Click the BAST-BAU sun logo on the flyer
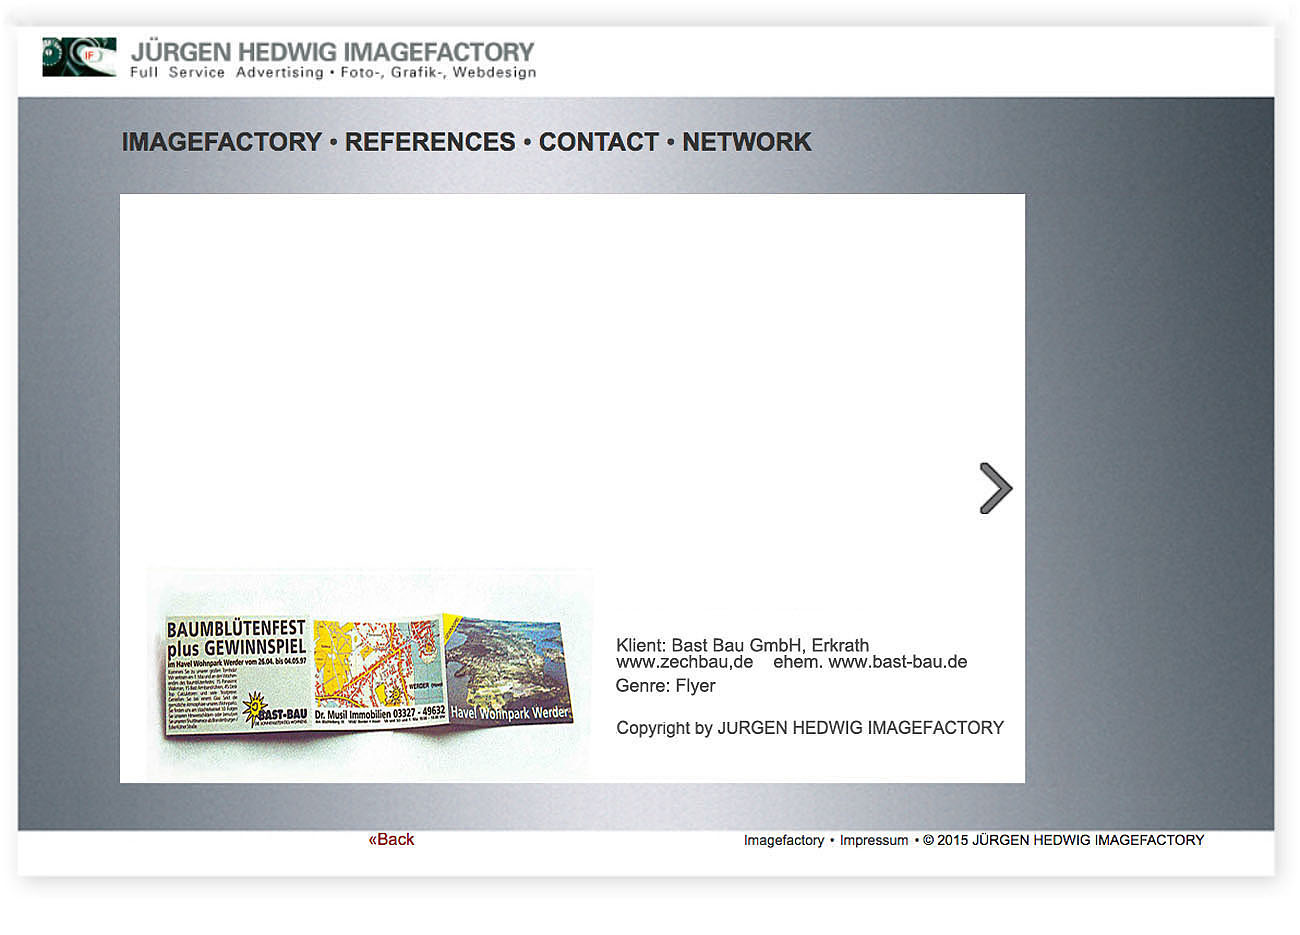The height and width of the screenshot is (935, 1300). (256, 707)
